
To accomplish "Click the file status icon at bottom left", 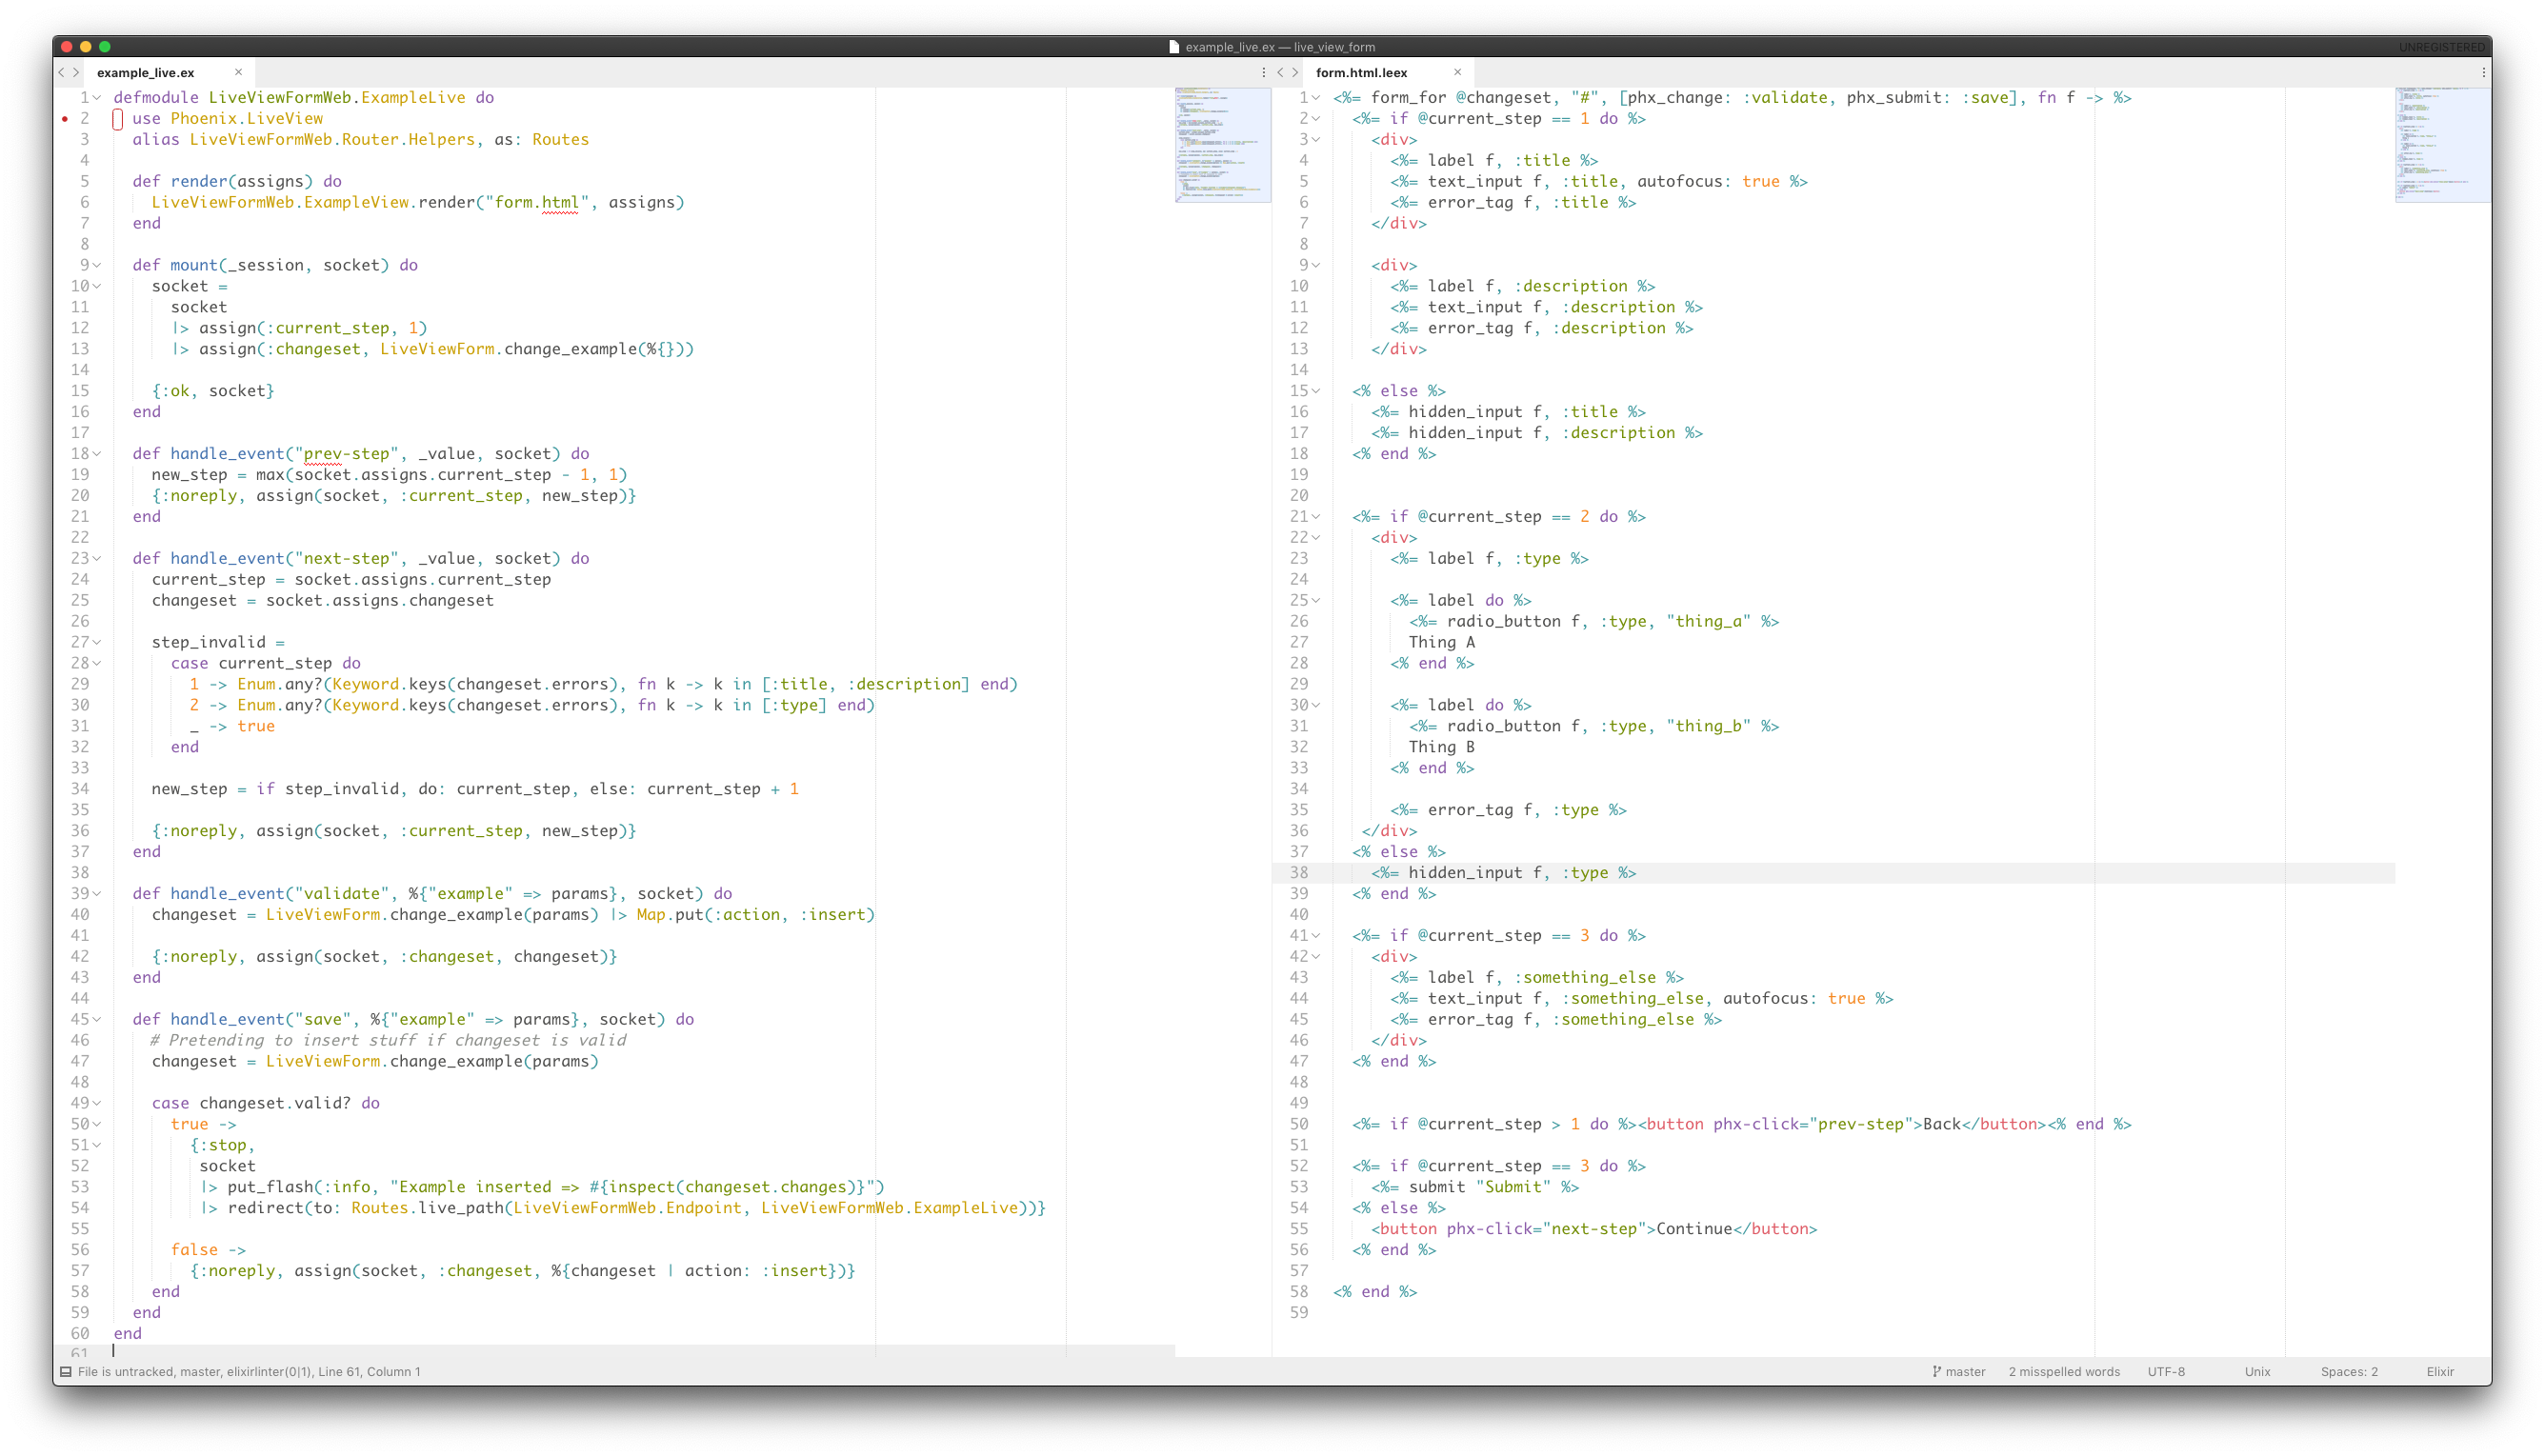I will [x=64, y=1371].
